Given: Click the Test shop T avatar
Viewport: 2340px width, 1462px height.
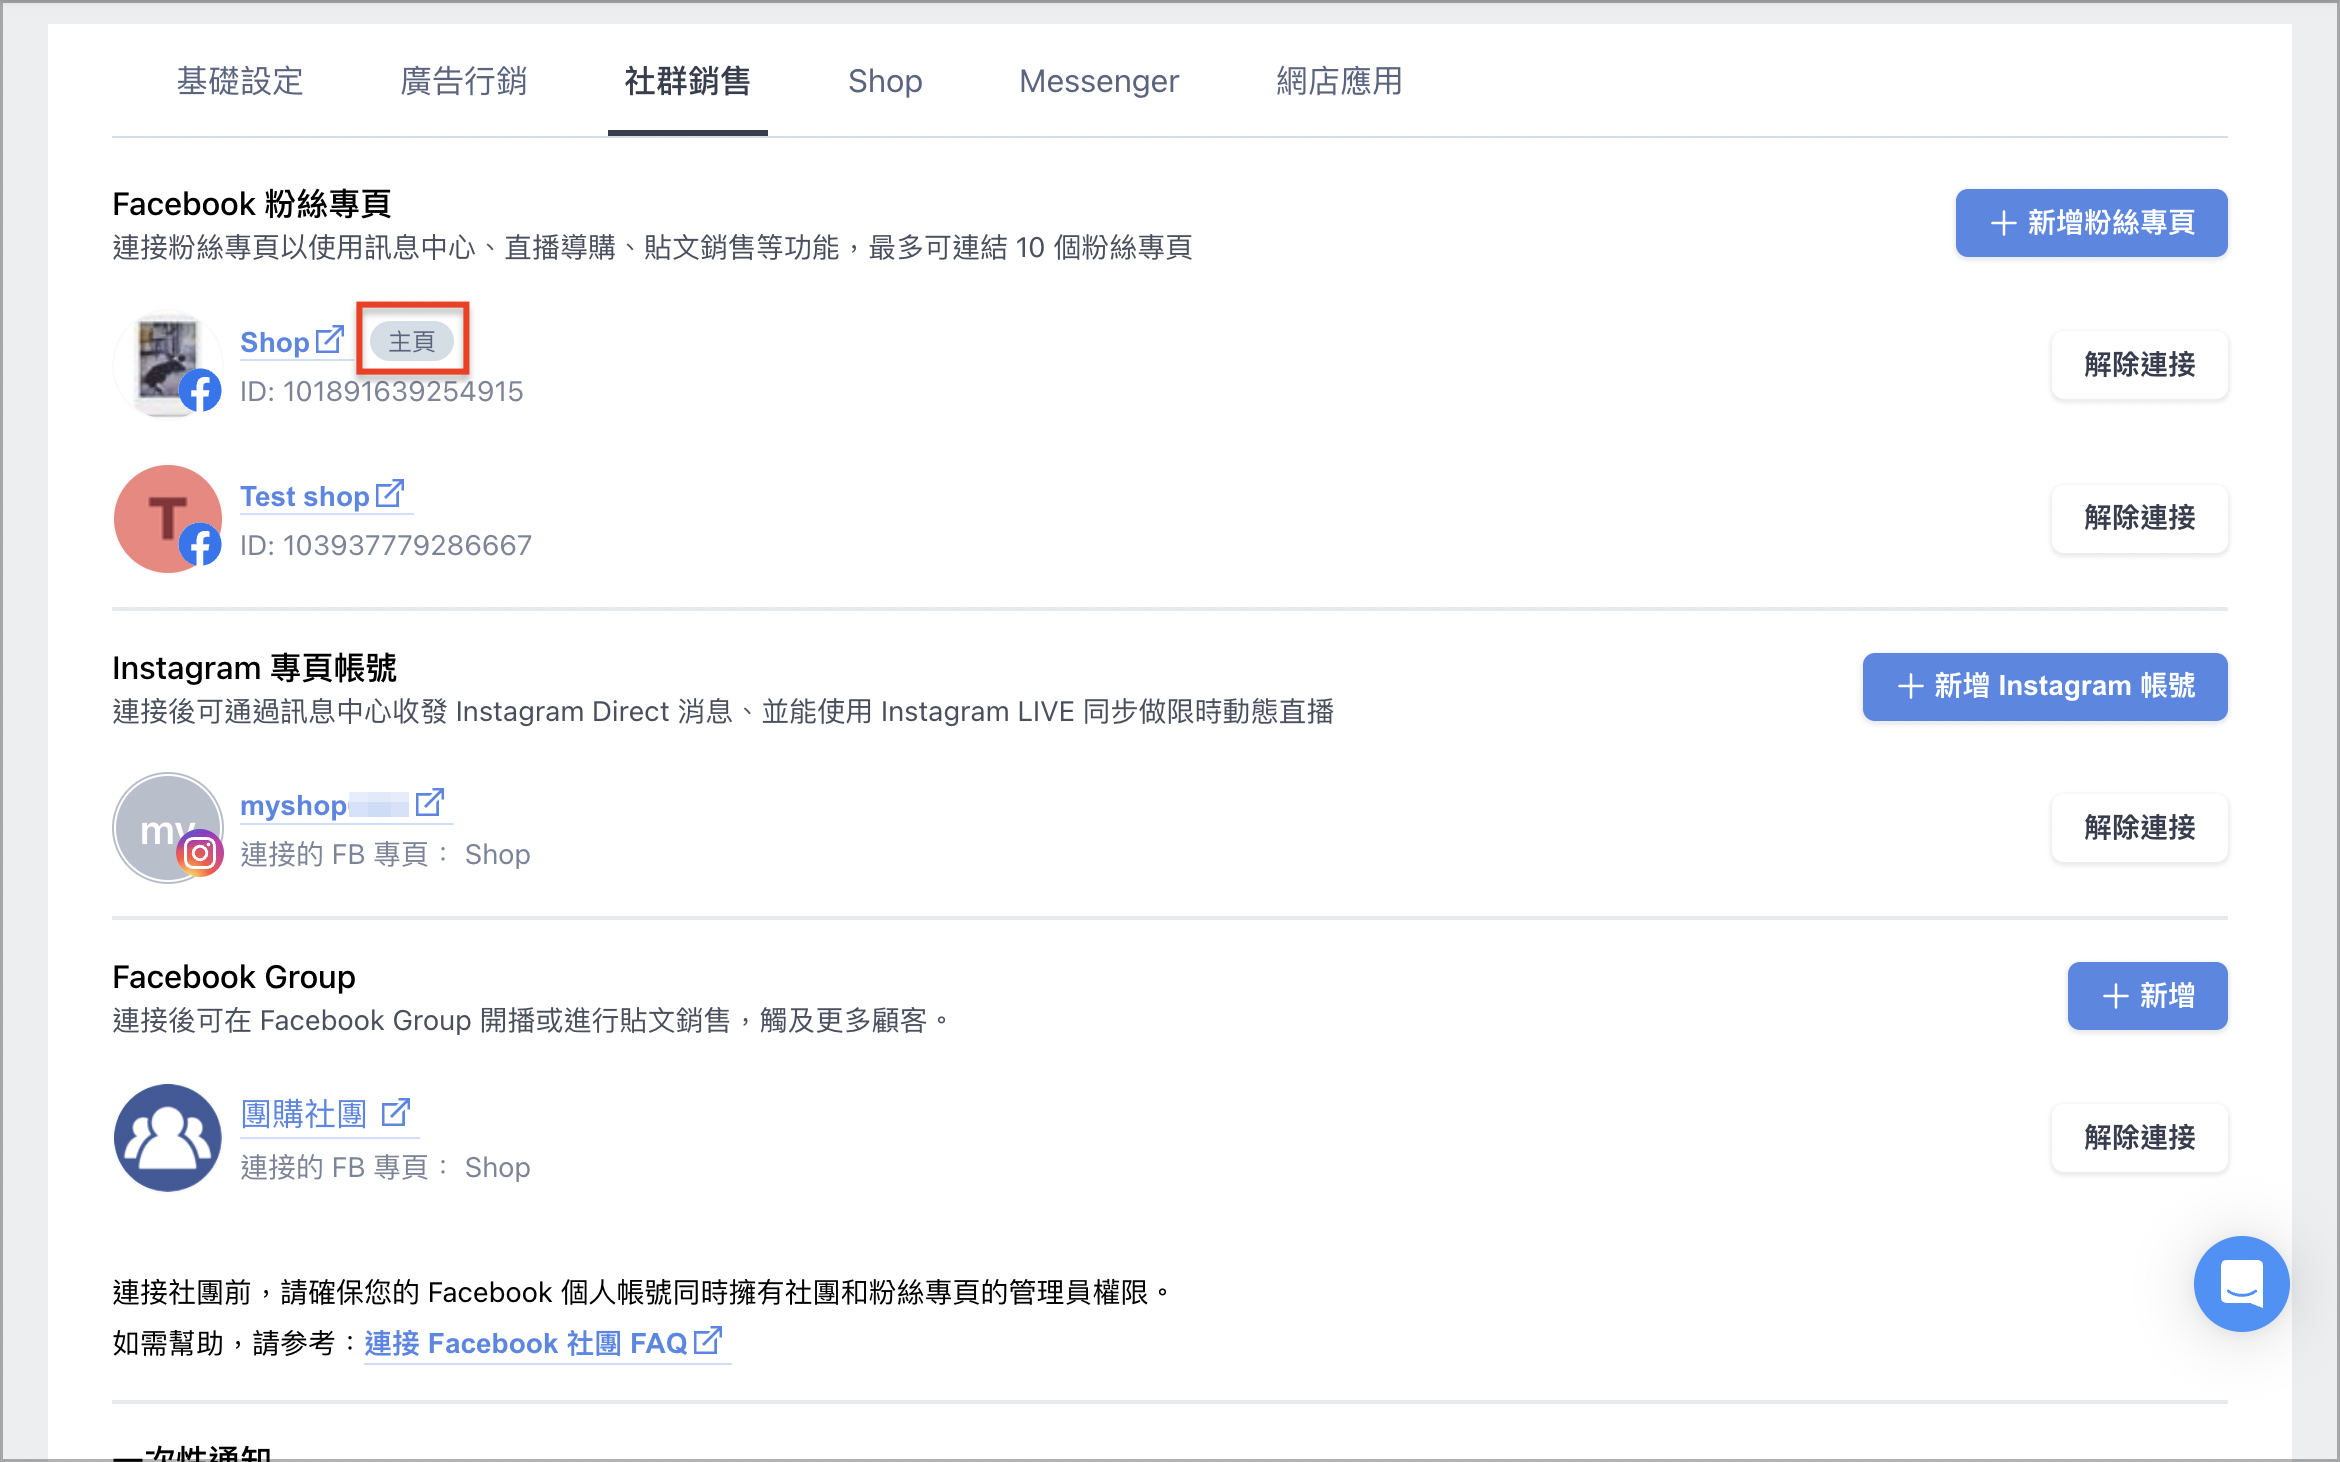Looking at the screenshot, I should pos(167,518).
